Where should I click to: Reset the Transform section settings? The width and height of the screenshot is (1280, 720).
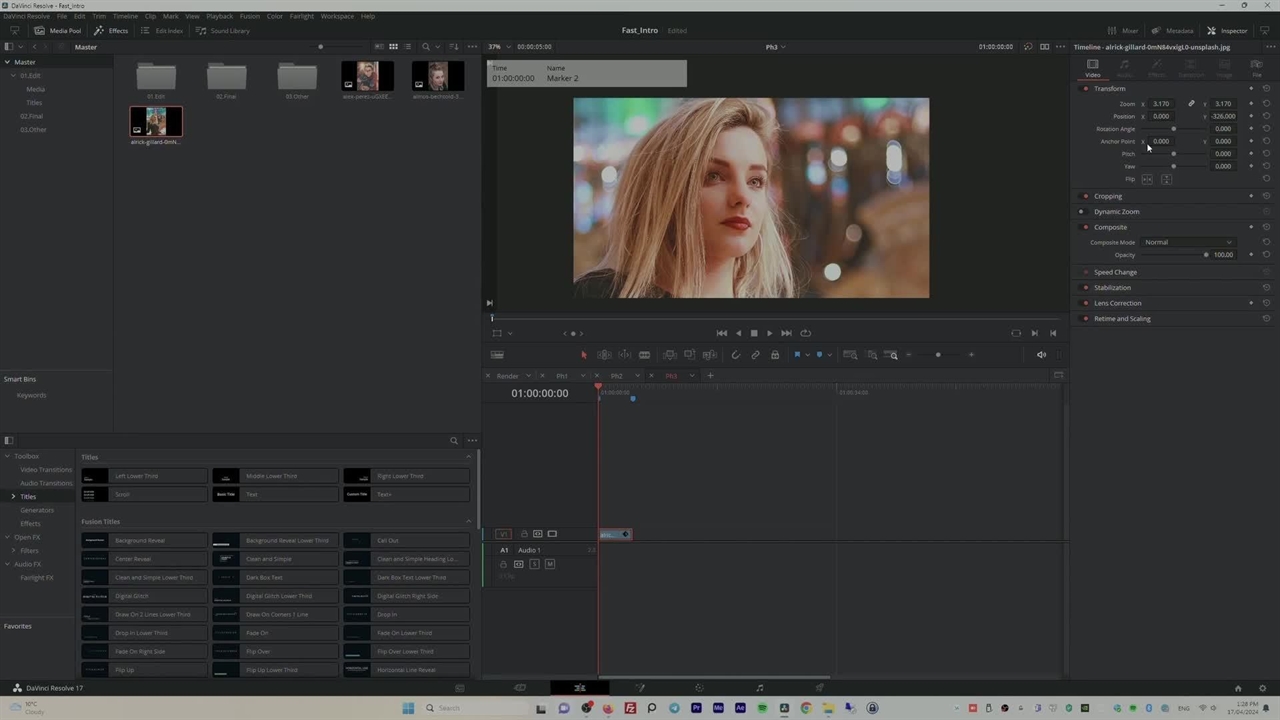click(x=1266, y=89)
